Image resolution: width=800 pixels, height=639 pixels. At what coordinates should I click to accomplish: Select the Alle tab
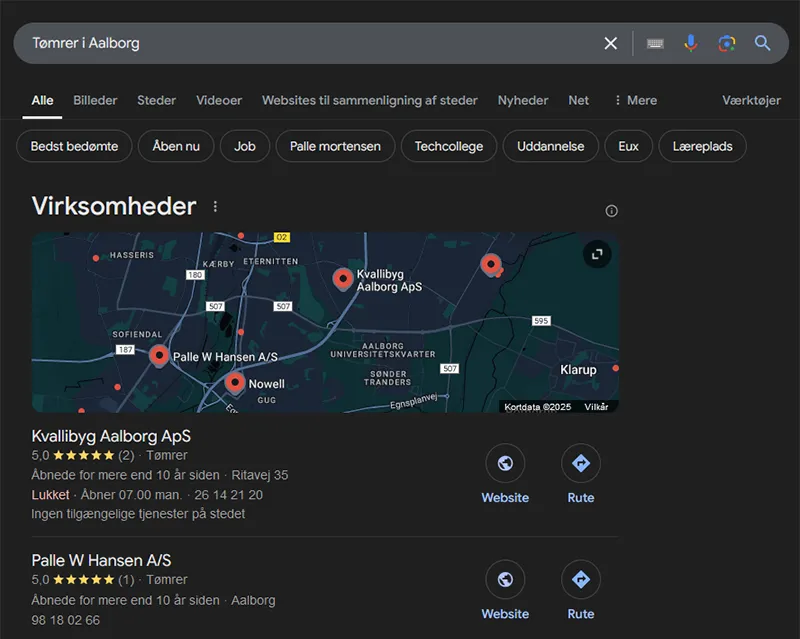tap(42, 101)
